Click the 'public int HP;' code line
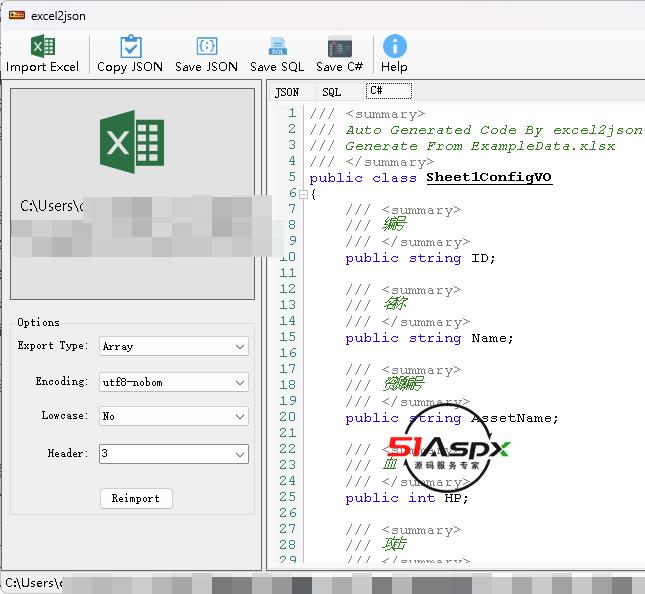The width and height of the screenshot is (645, 594). (406, 498)
